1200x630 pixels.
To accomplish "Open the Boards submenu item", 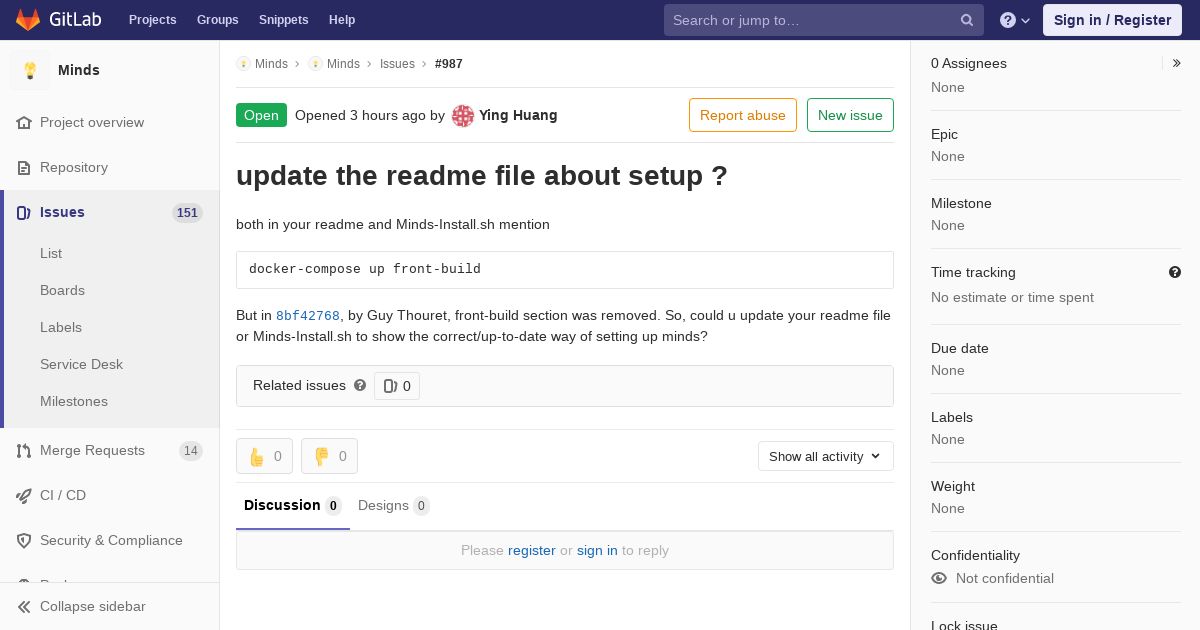I will [62, 291].
